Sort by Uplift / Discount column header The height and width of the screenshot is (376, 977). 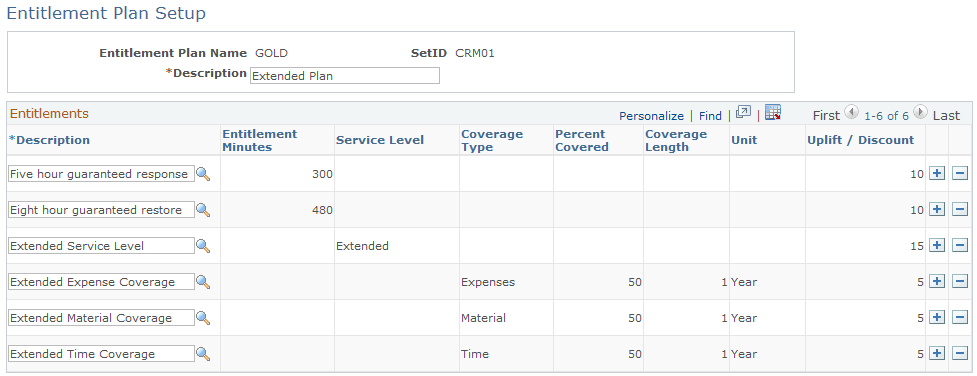tap(860, 140)
